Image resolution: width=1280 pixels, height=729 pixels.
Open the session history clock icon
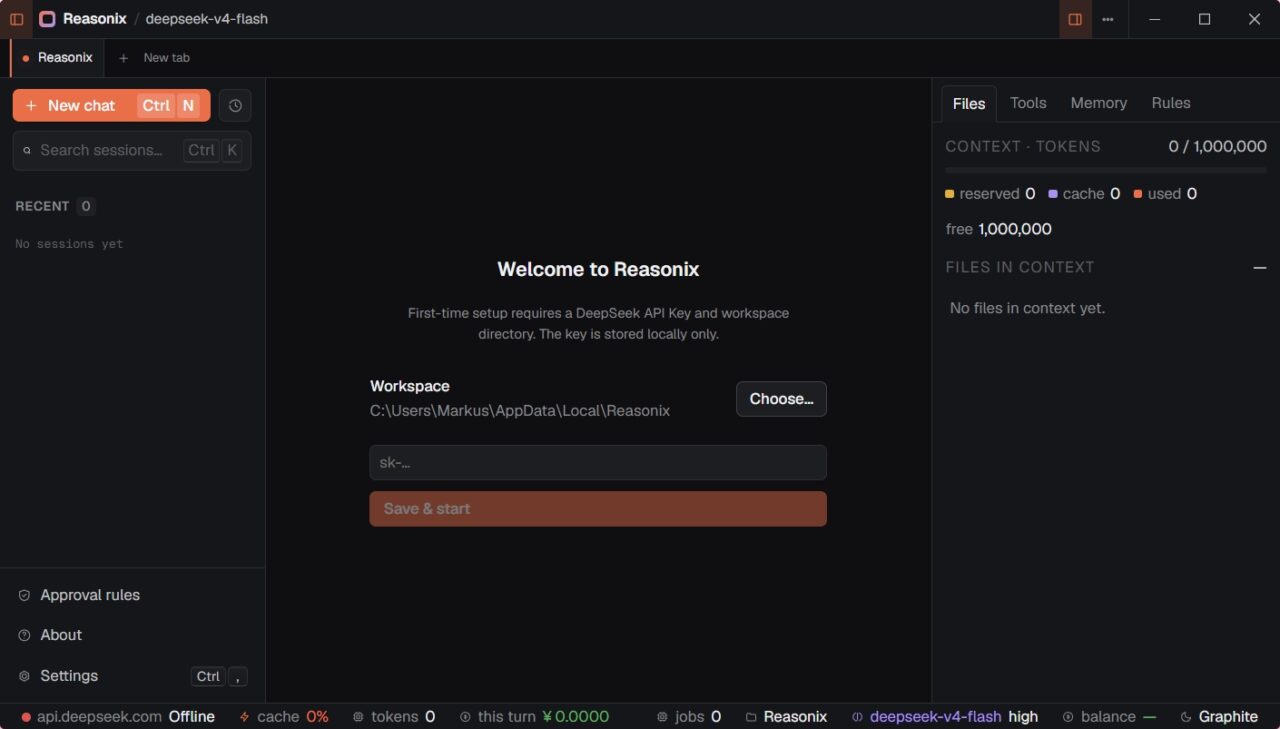235,105
